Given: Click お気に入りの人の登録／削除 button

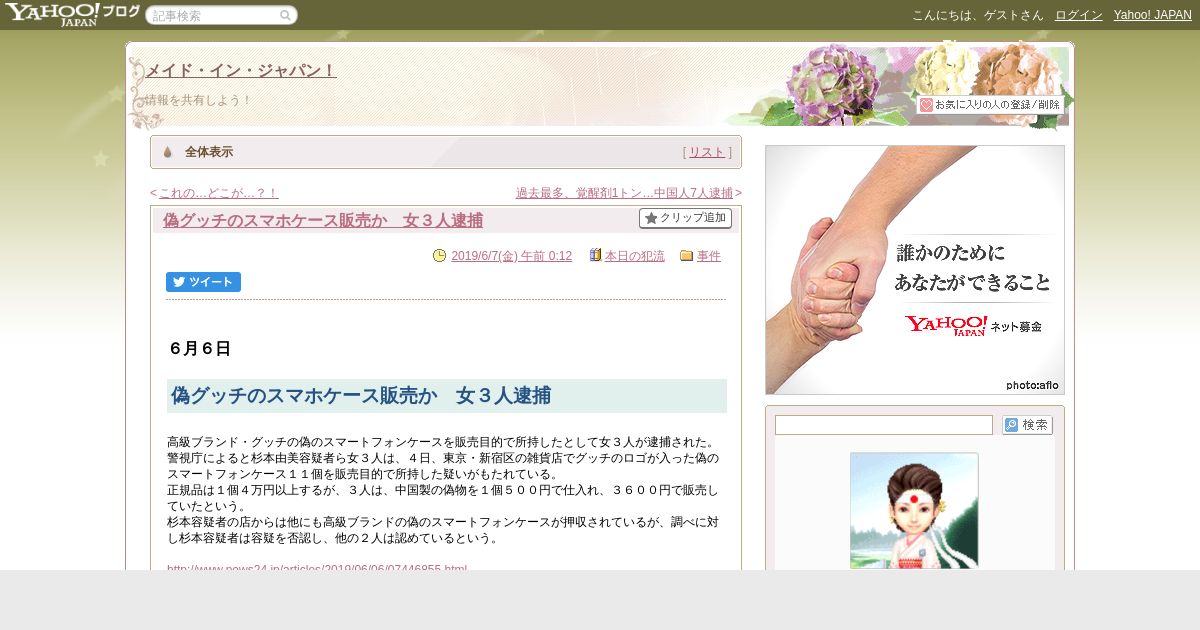Looking at the screenshot, I should pyautogui.click(x=990, y=105).
